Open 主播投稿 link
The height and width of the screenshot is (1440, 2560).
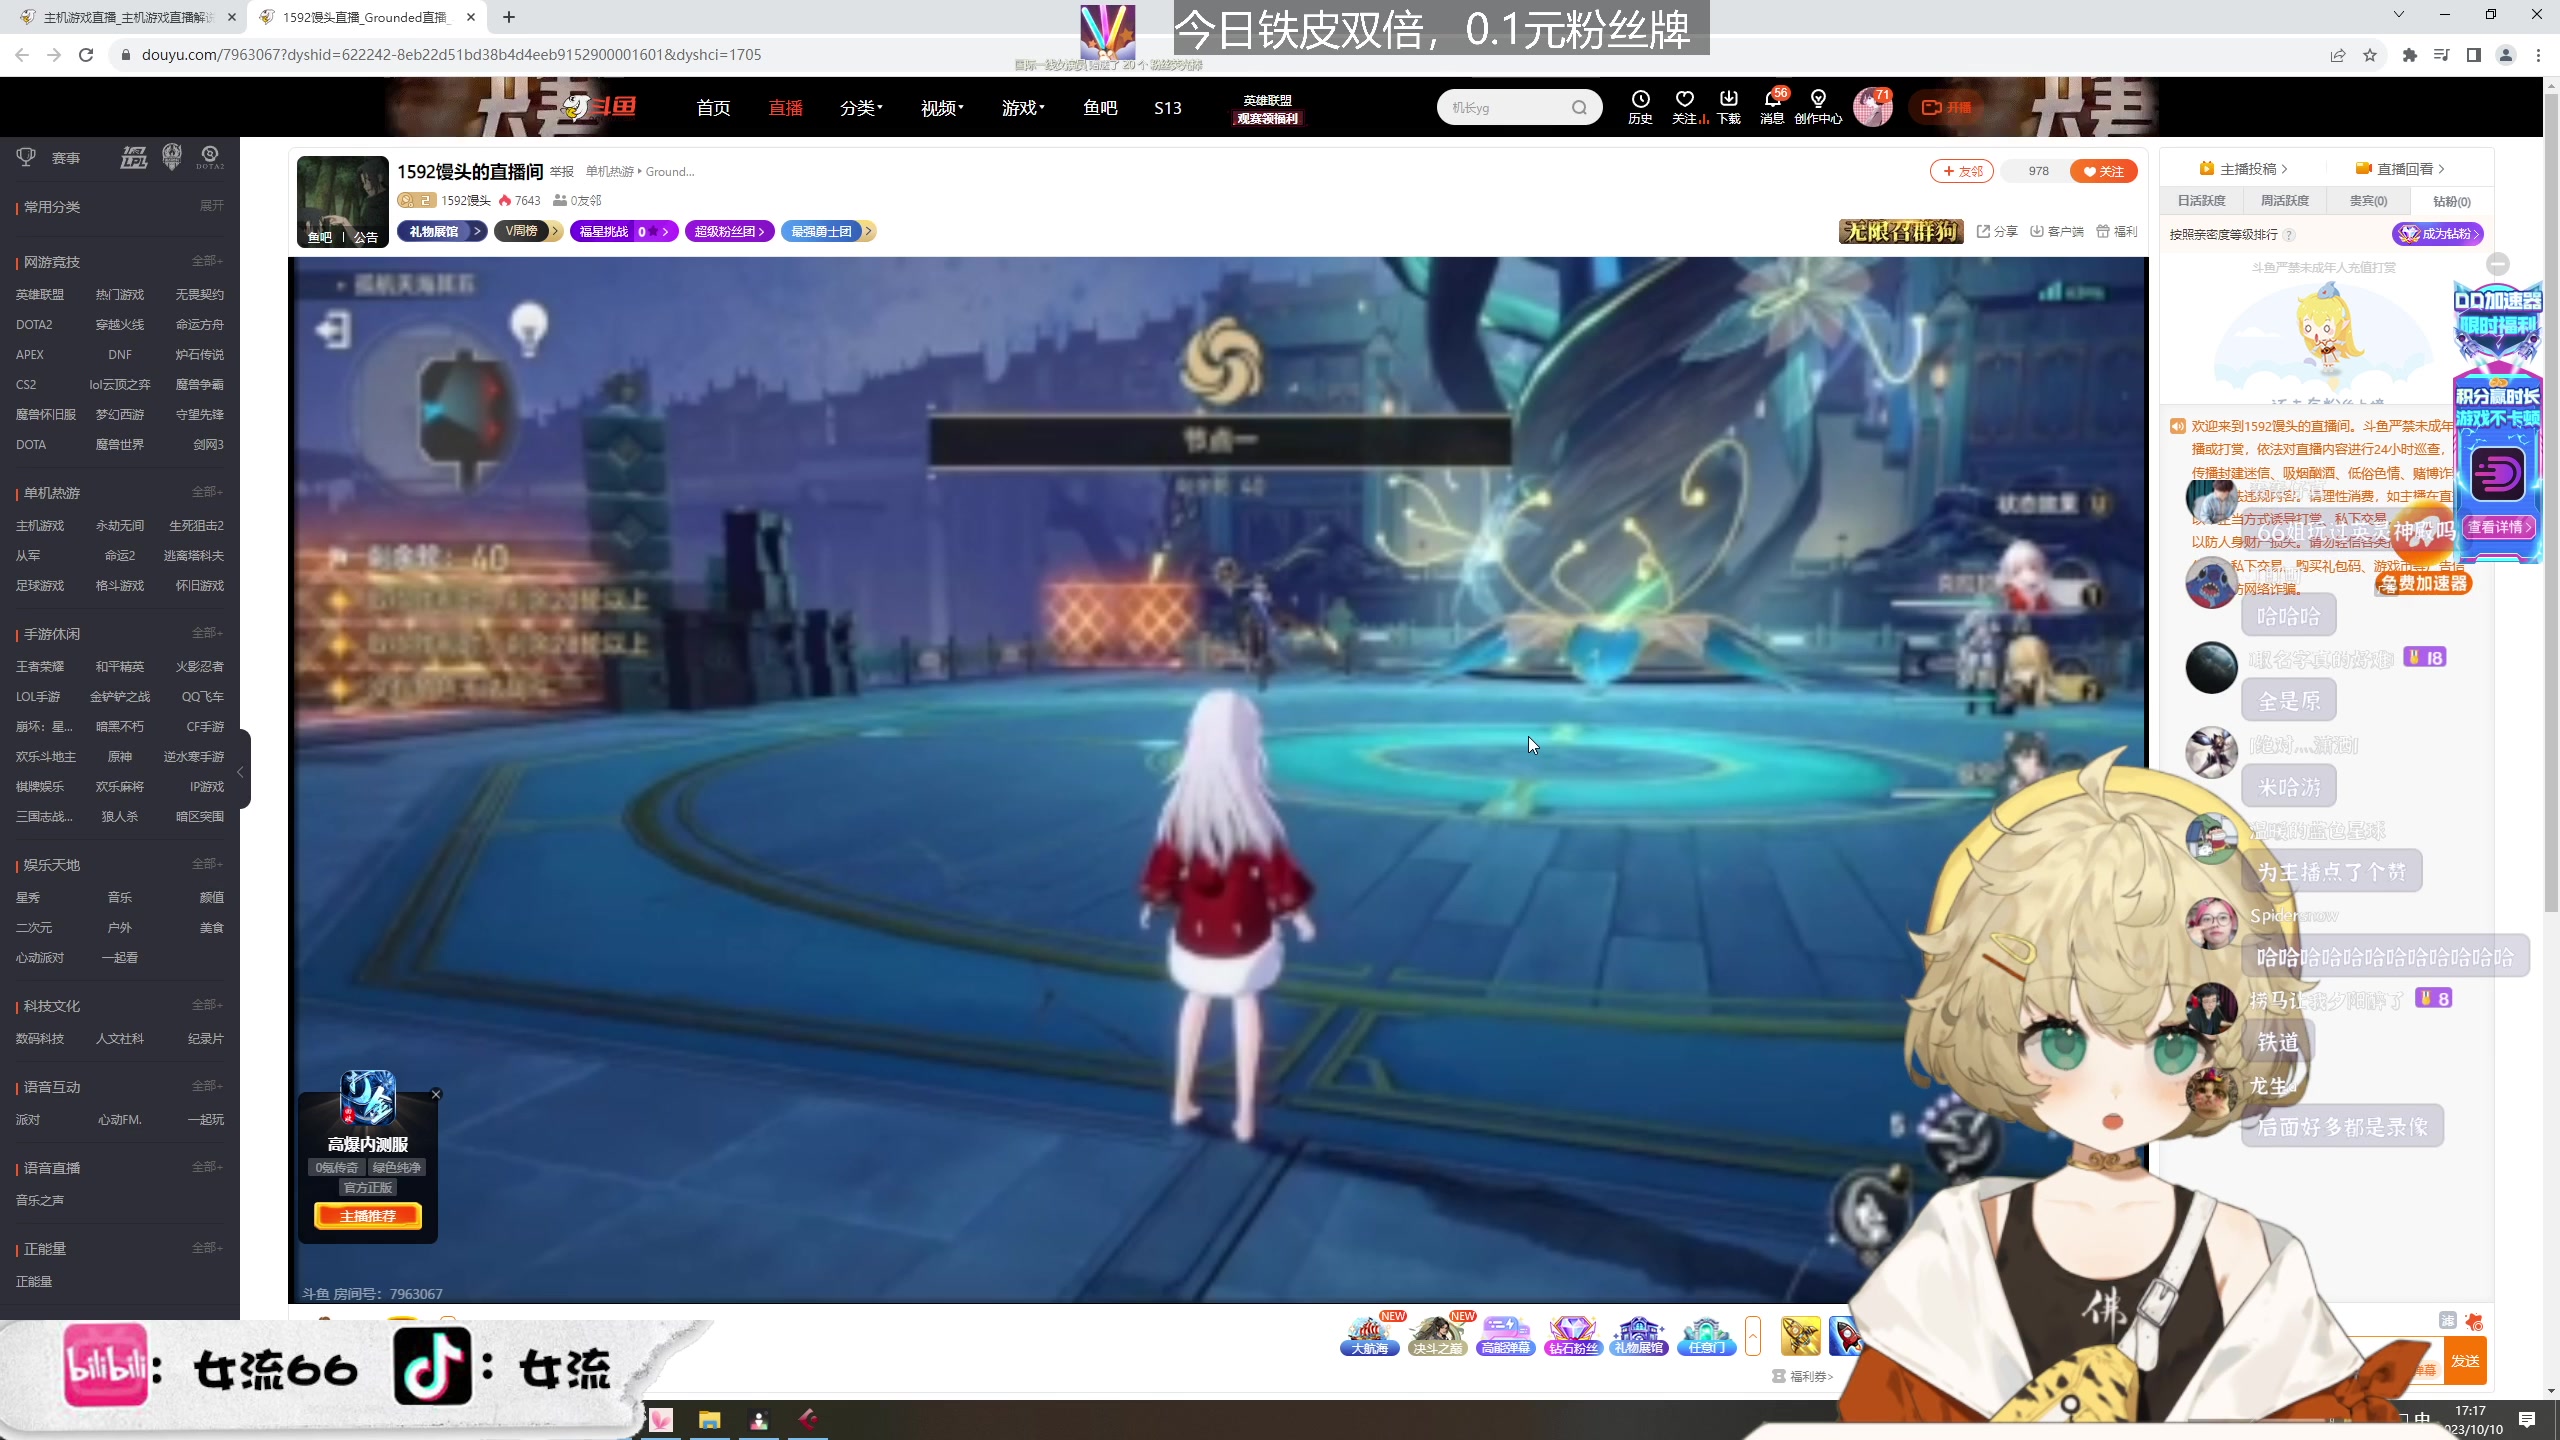coord(2243,169)
